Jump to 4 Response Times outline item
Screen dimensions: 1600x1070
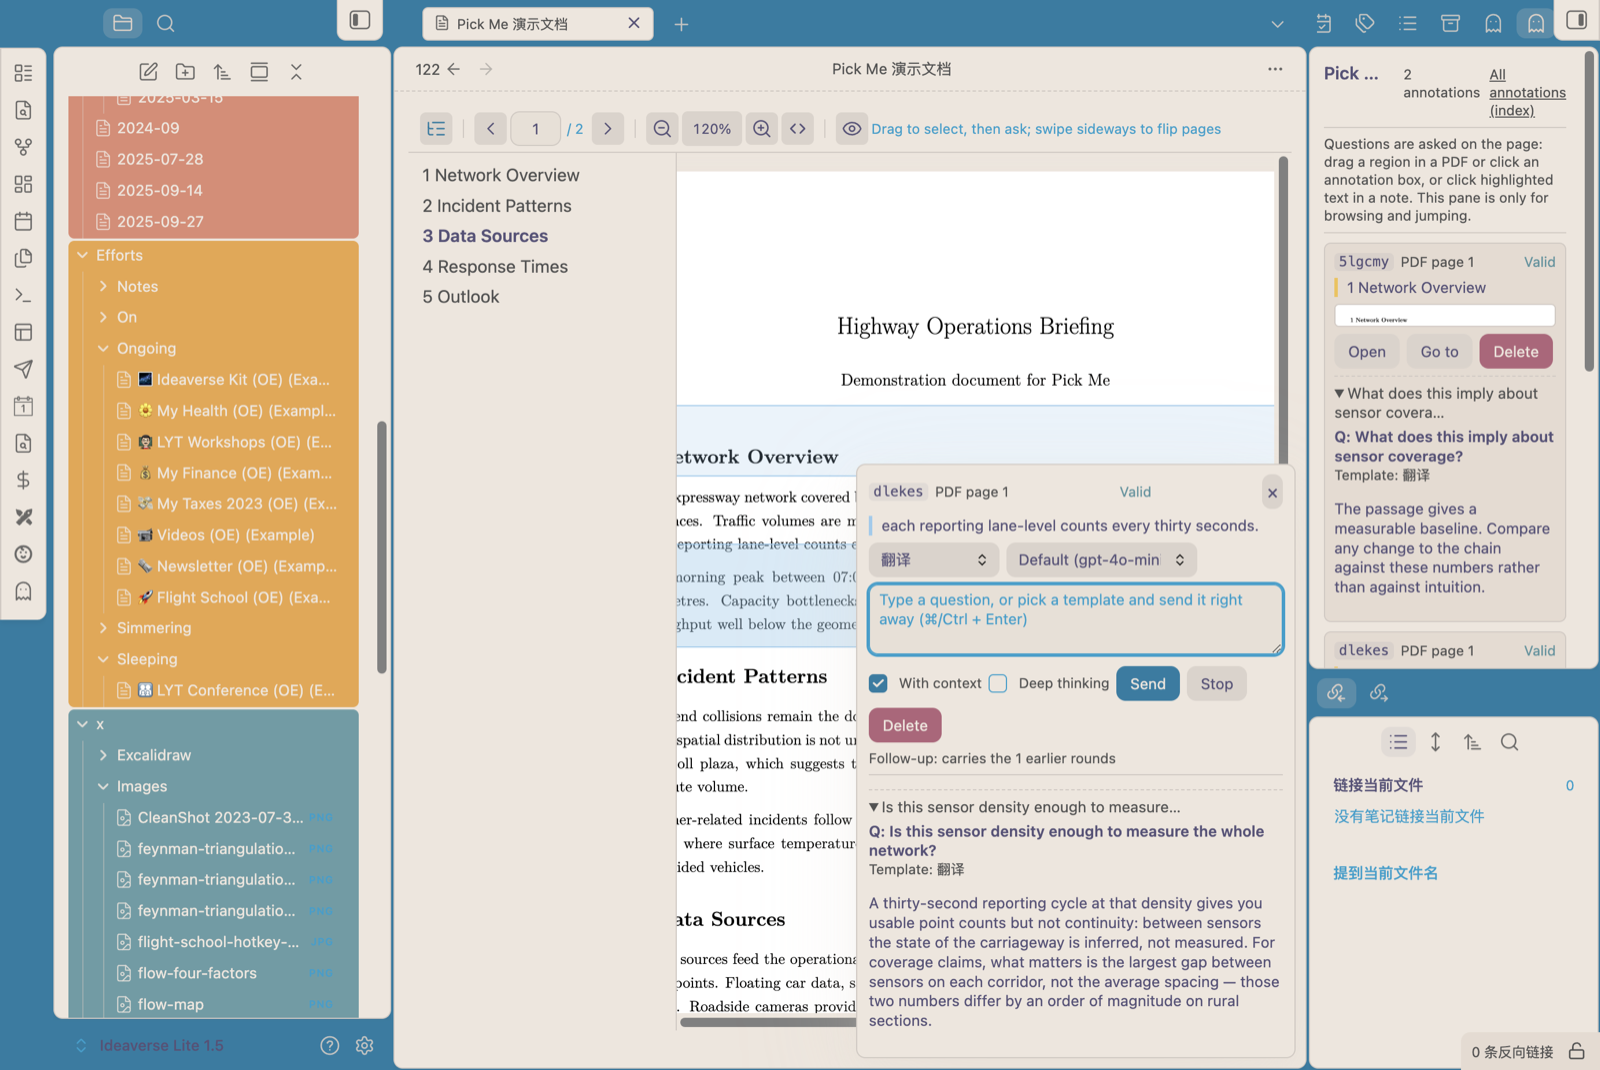pyautogui.click(x=495, y=267)
